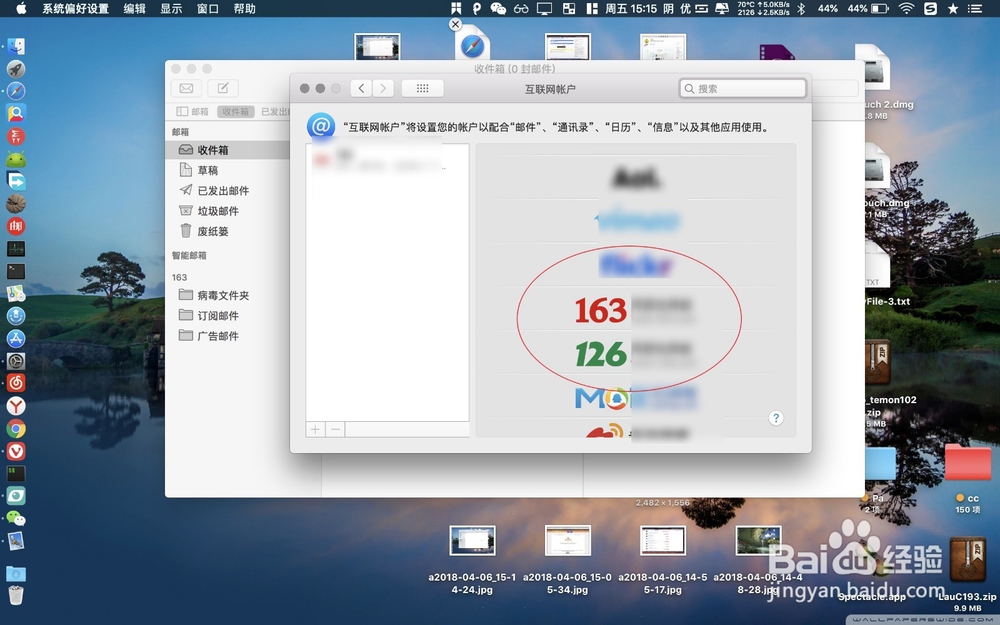Launch Safari from the Dock
The height and width of the screenshot is (625, 1000).
pyautogui.click(x=16, y=91)
